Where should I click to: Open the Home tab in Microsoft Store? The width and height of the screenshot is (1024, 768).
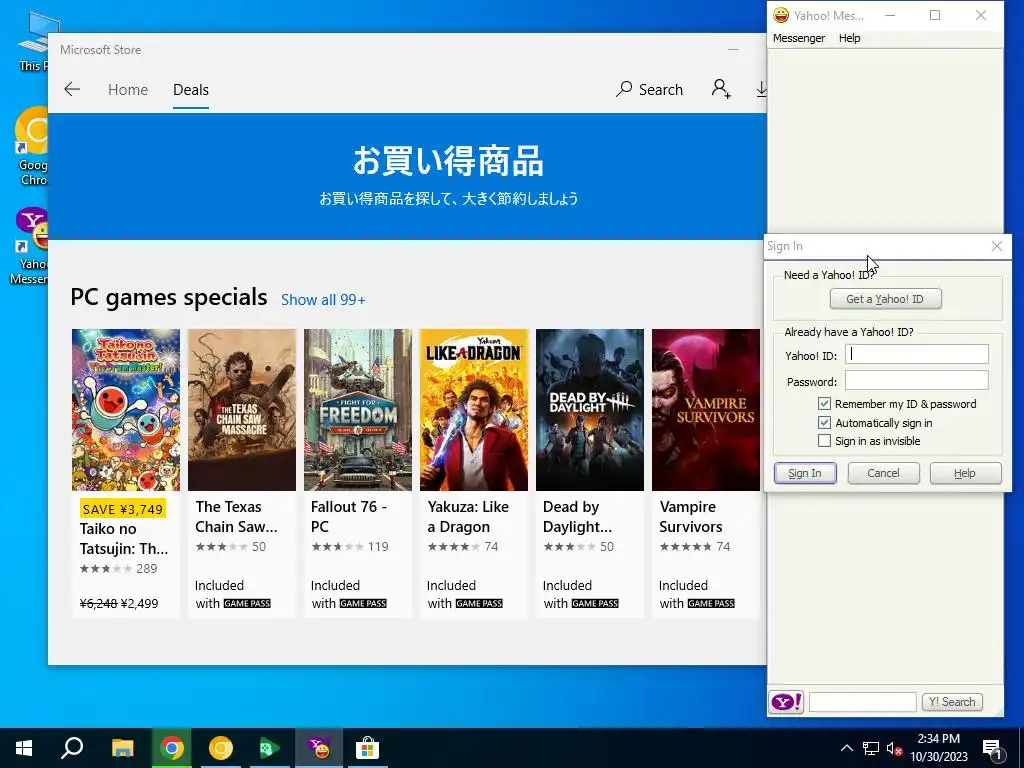128,89
